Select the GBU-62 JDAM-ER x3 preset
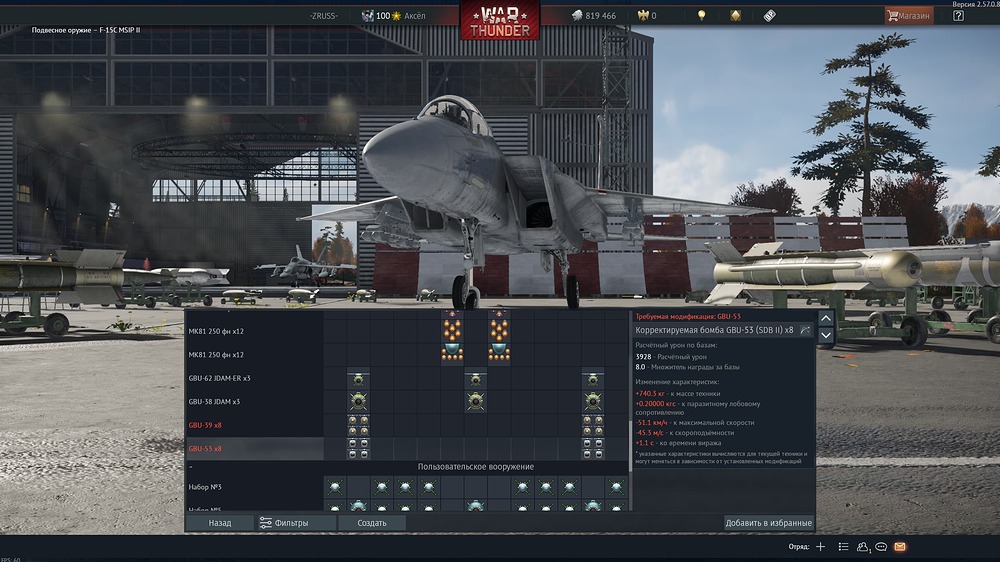The height and width of the screenshot is (562, 1000). [x=254, y=378]
